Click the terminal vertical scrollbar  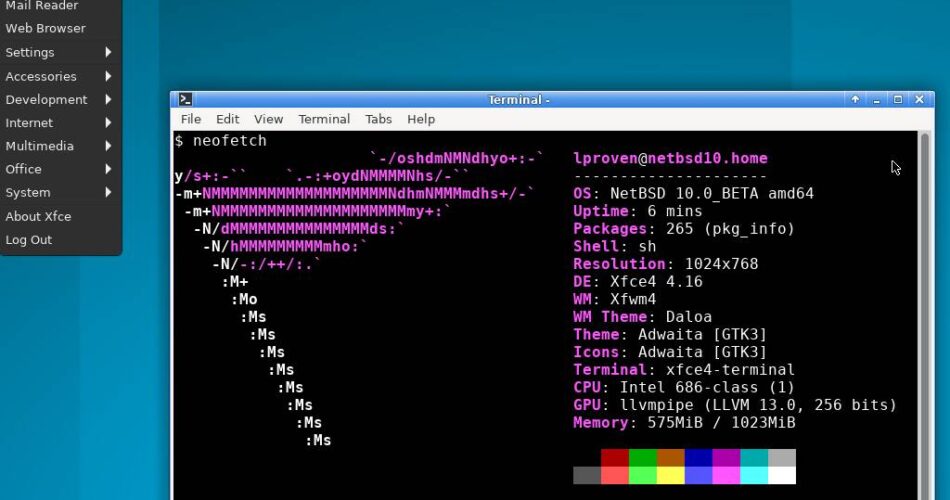[925, 315]
